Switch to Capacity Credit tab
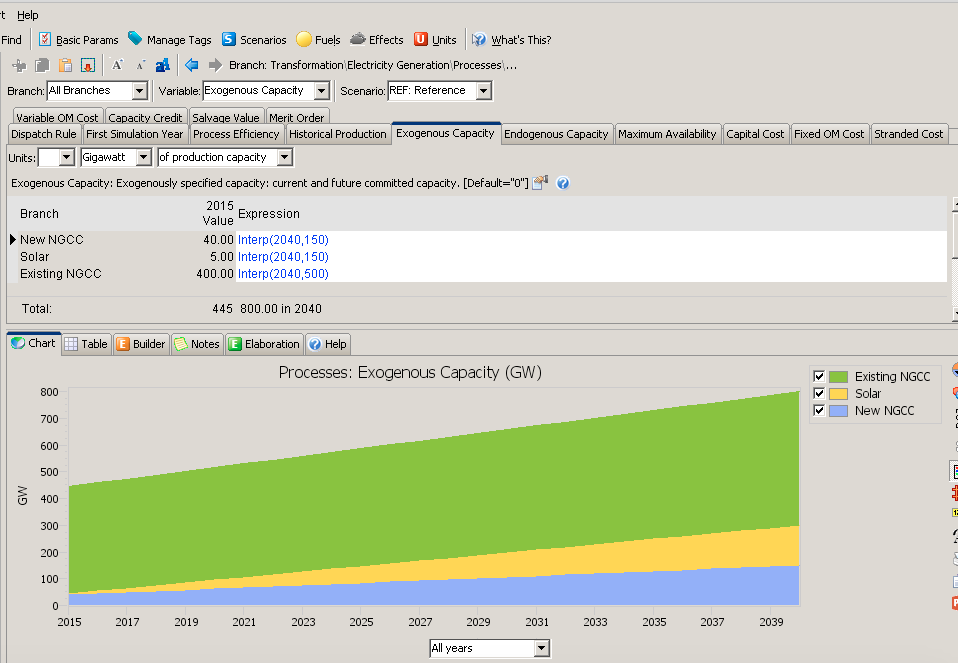 (x=145, y=117)
